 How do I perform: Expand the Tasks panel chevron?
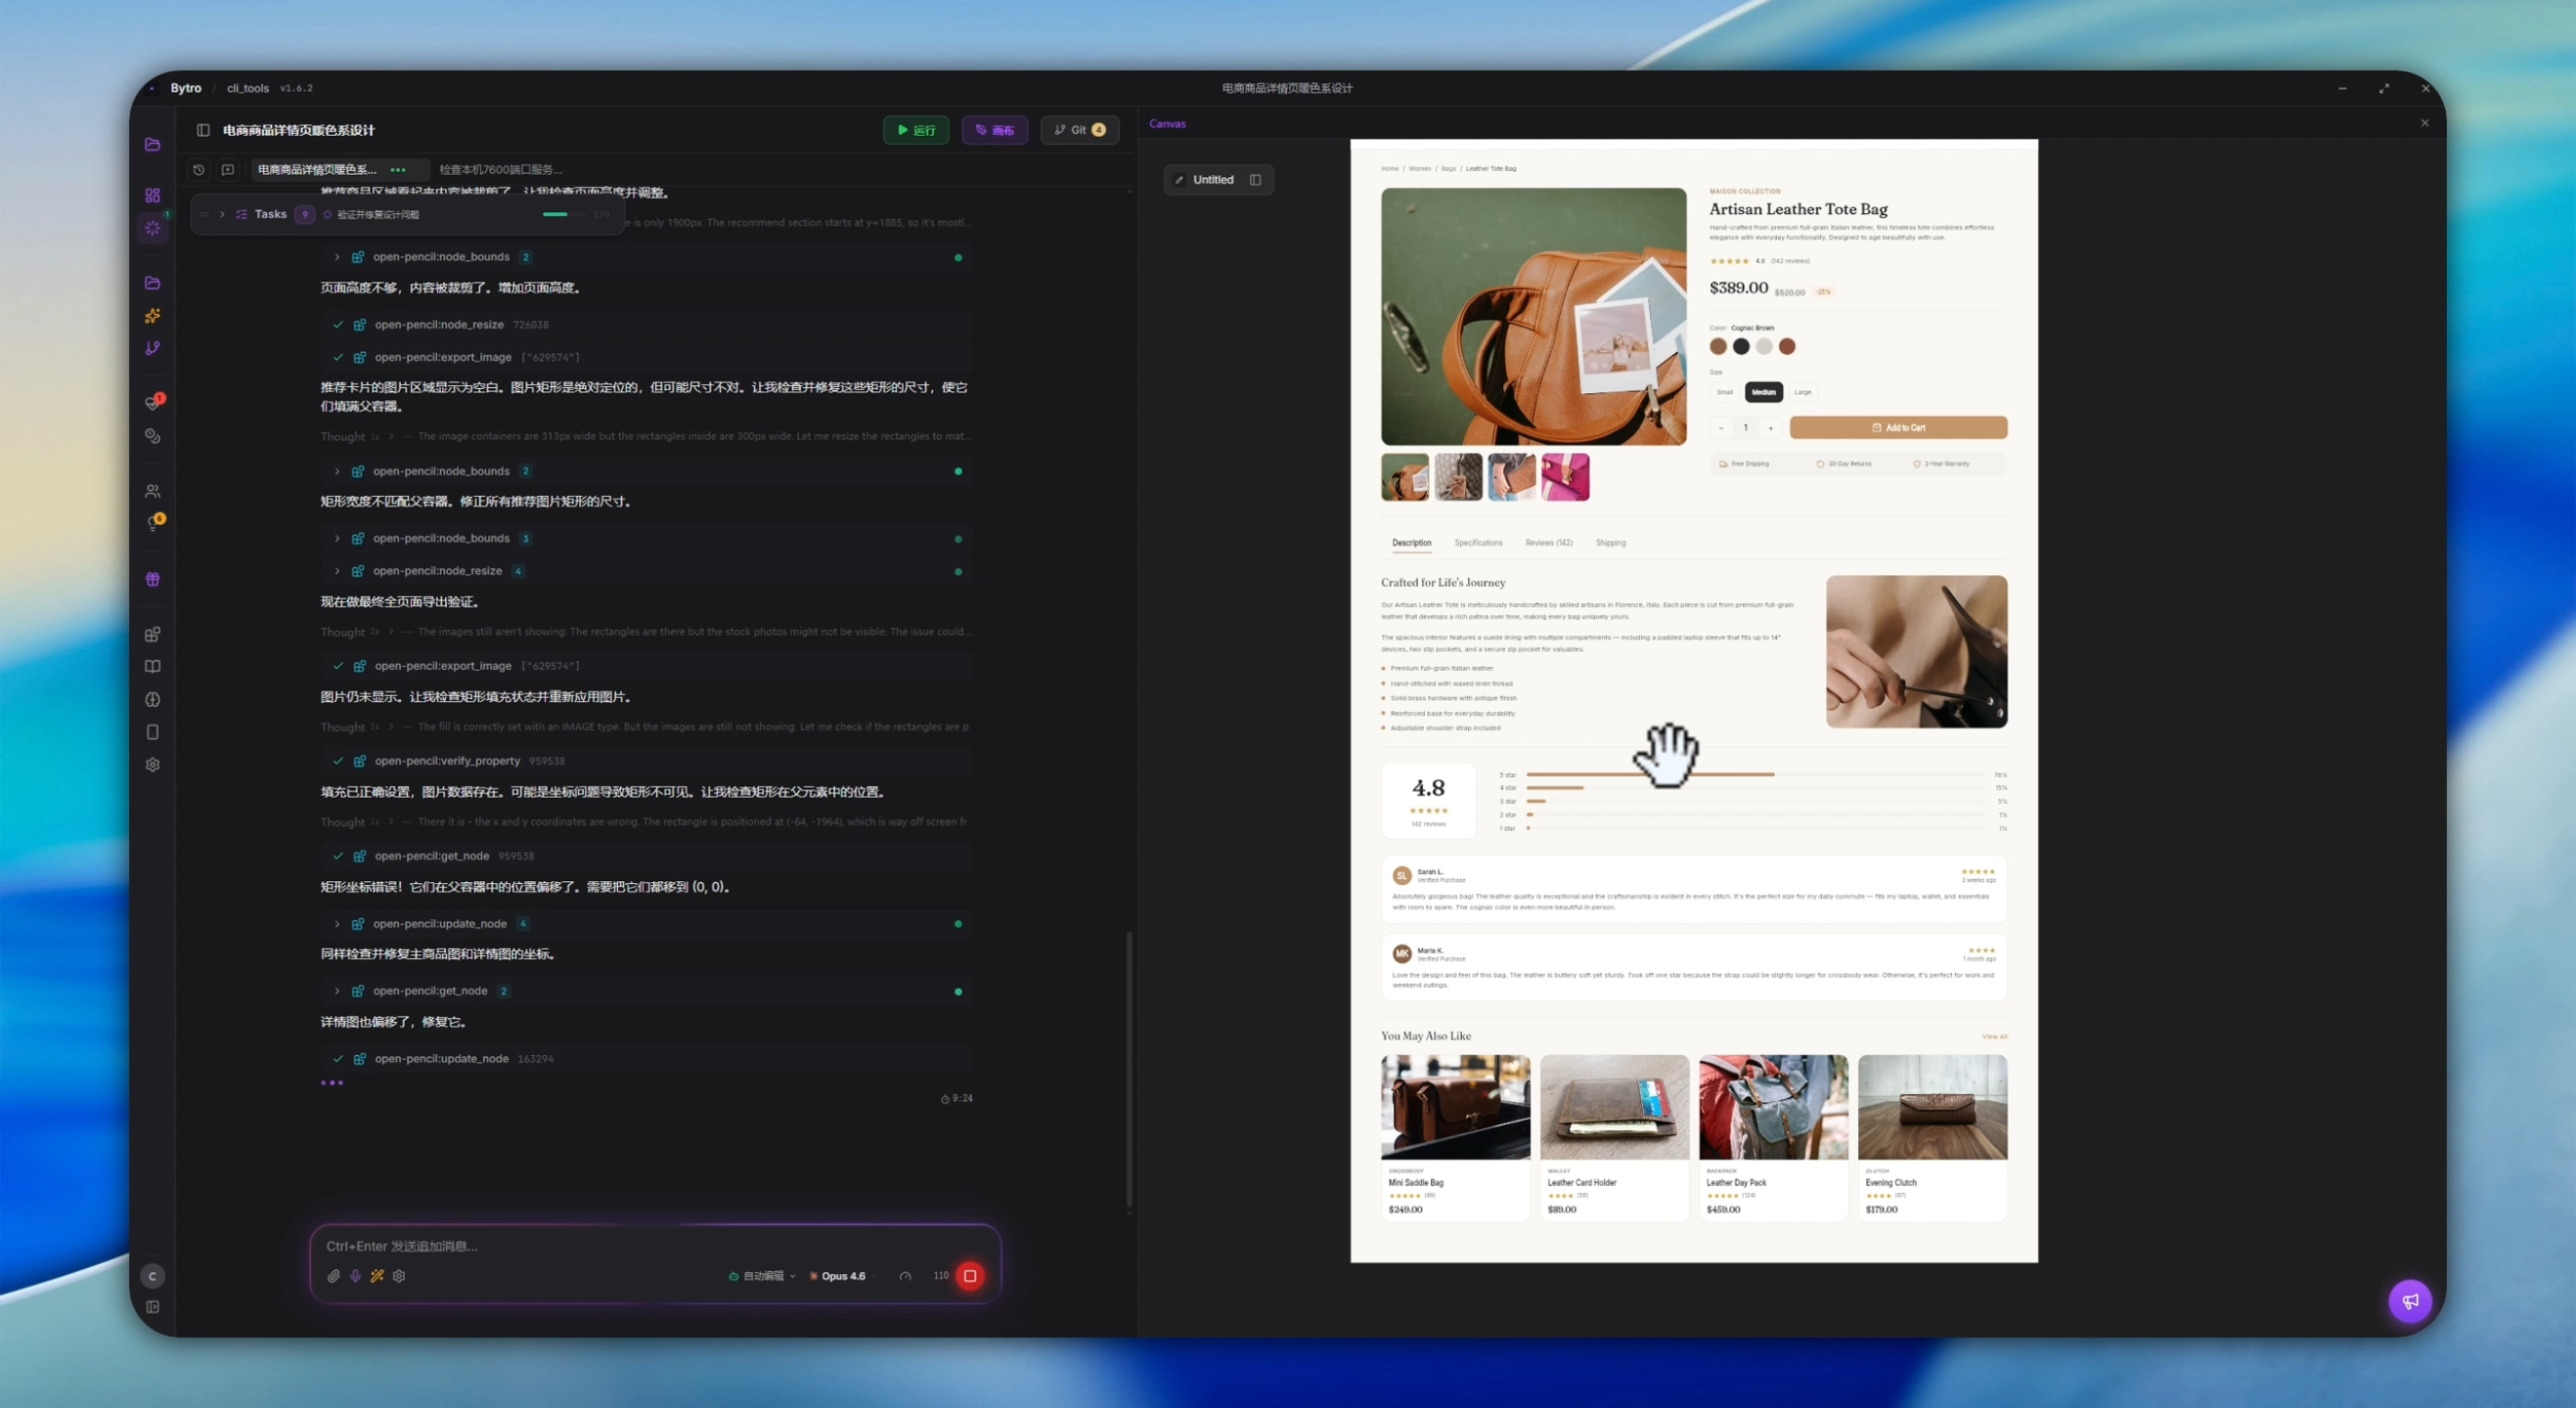tap(222, 214)
